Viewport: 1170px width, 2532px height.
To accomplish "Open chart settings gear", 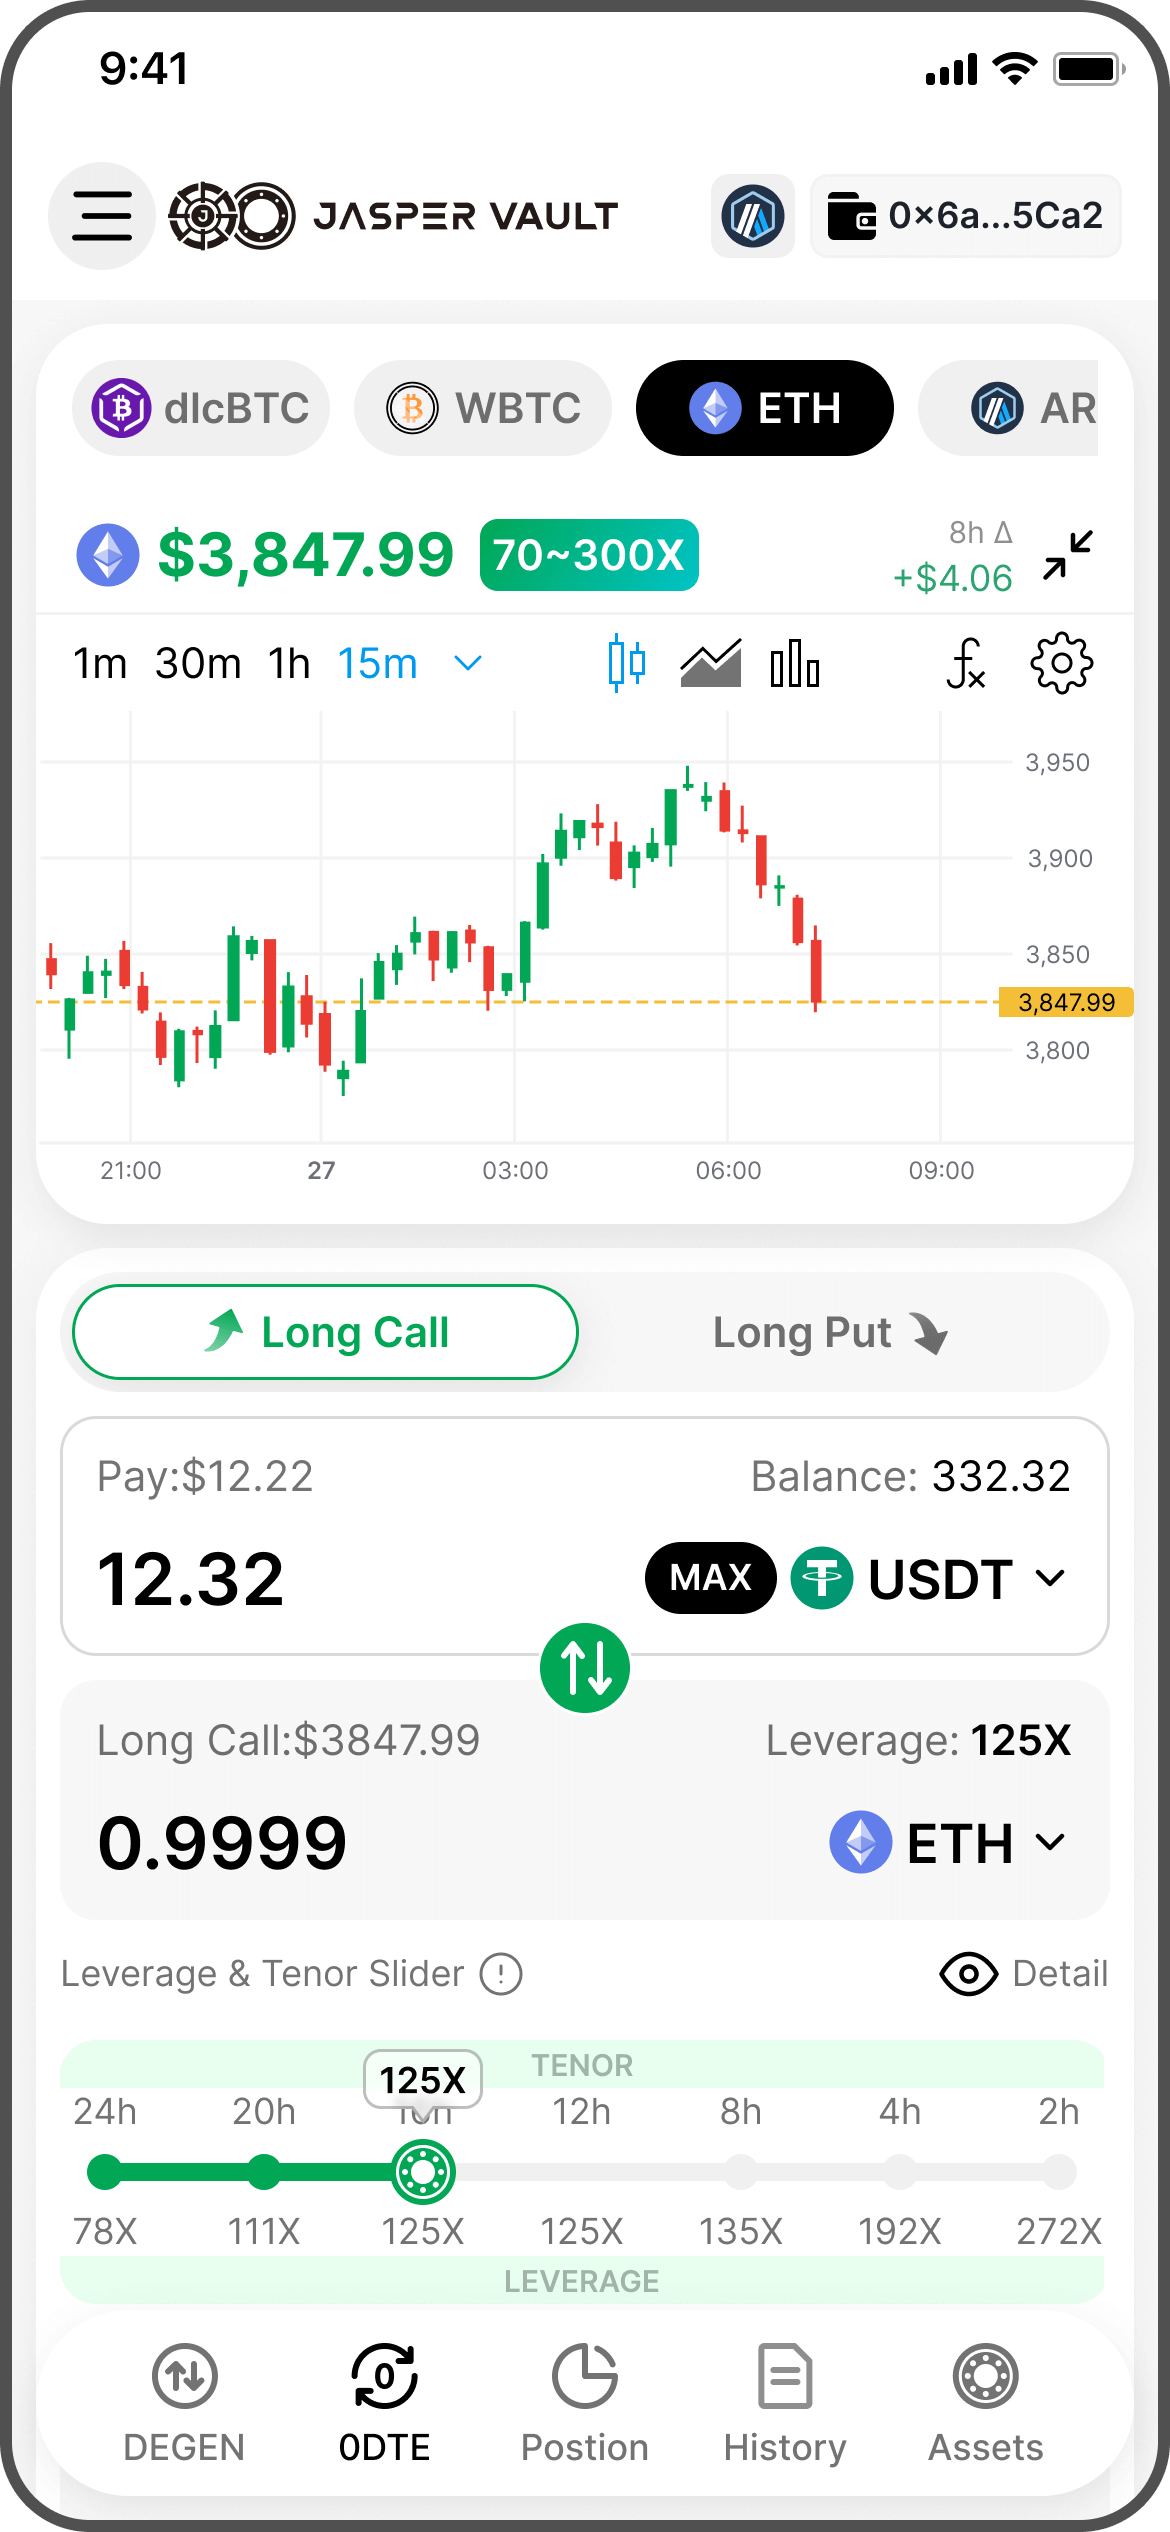I will point(1061,663).
